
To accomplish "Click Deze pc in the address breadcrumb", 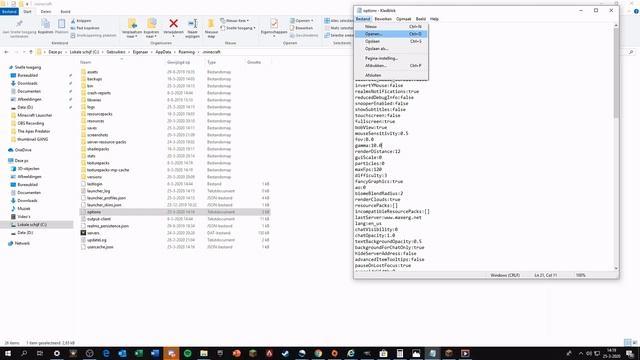I will pyautogui.click(x=55, y=52).
